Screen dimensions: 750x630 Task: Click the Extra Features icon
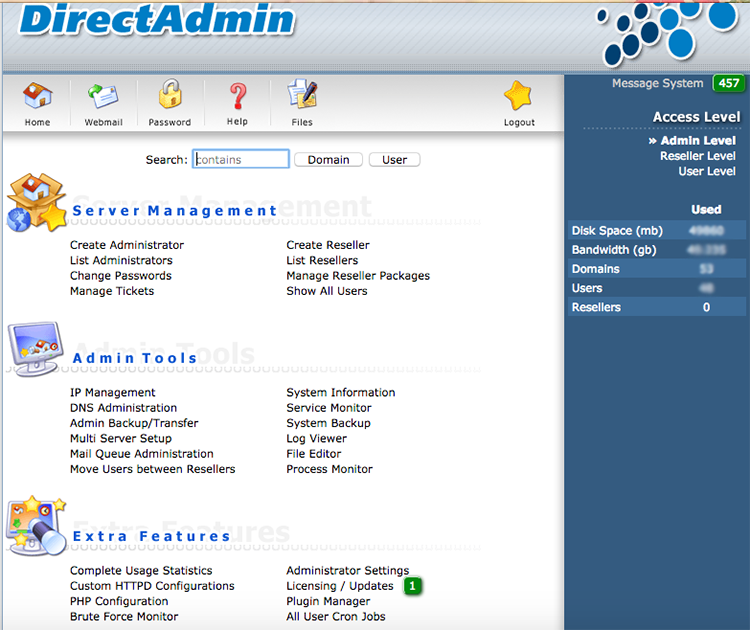pos(36,526)
